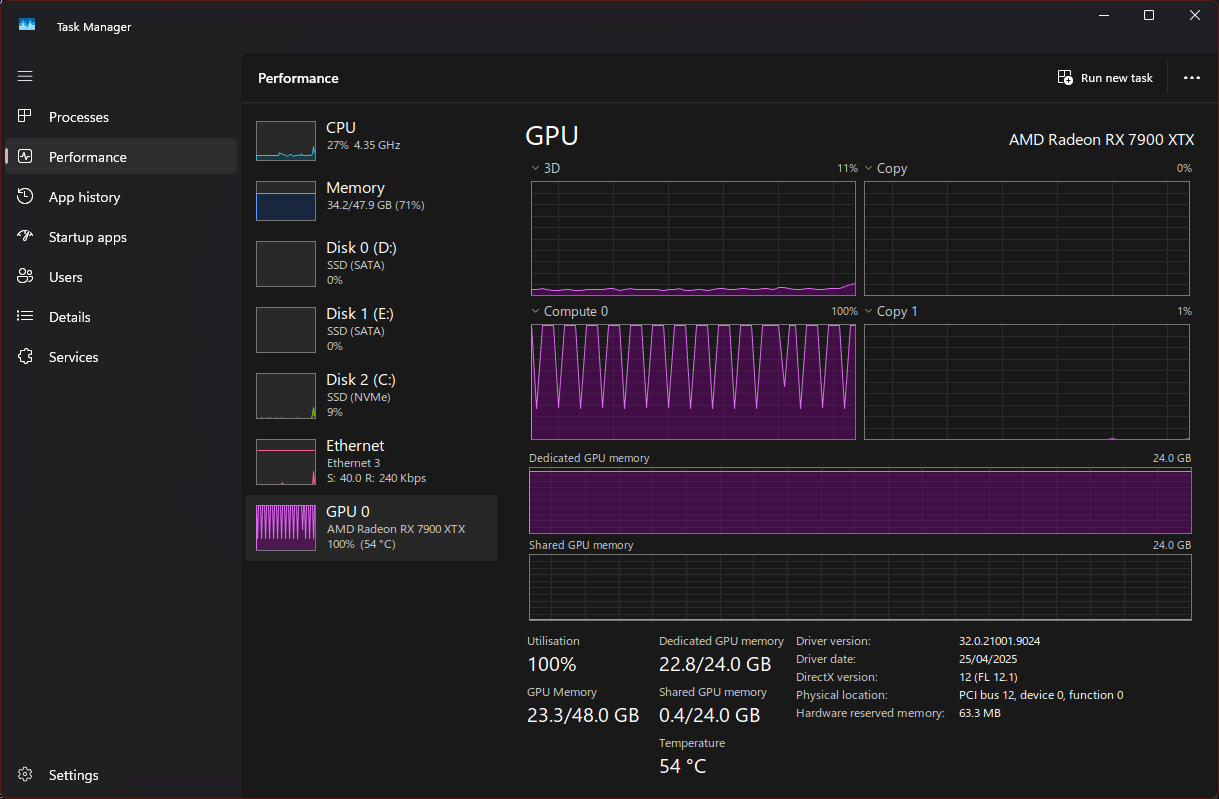
Task: Select the GPU 0 thumbnail graph
Action: pyautogui.click(x=286, y=528)
